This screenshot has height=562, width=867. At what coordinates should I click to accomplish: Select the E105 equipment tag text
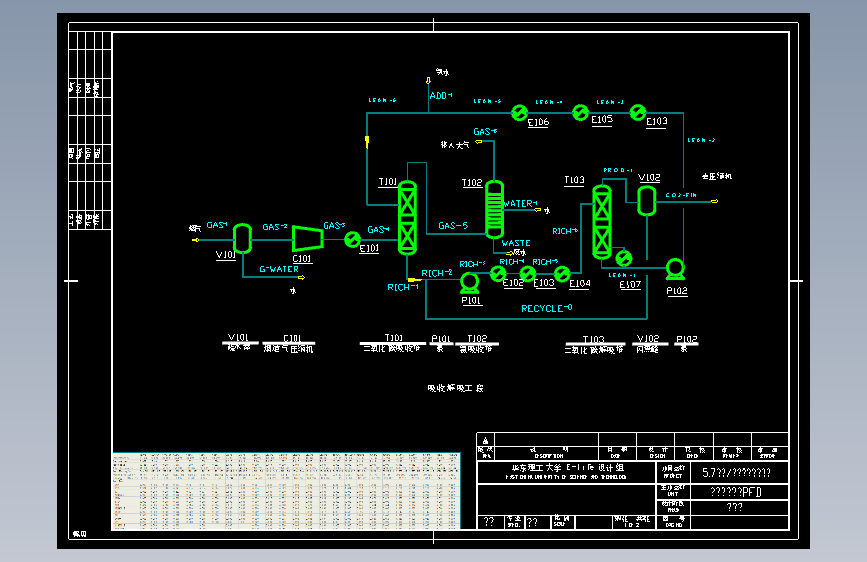[x=602, y=119]
